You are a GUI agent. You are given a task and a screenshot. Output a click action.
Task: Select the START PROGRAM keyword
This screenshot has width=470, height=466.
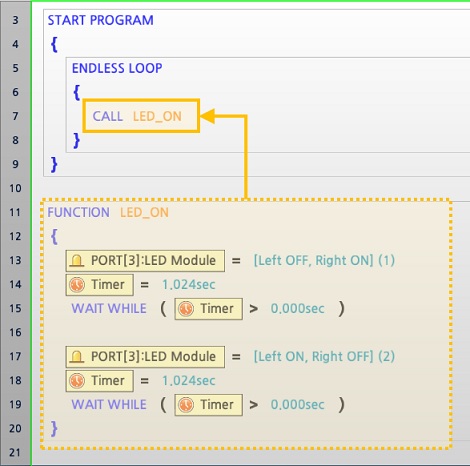click(x=100, y=20)
